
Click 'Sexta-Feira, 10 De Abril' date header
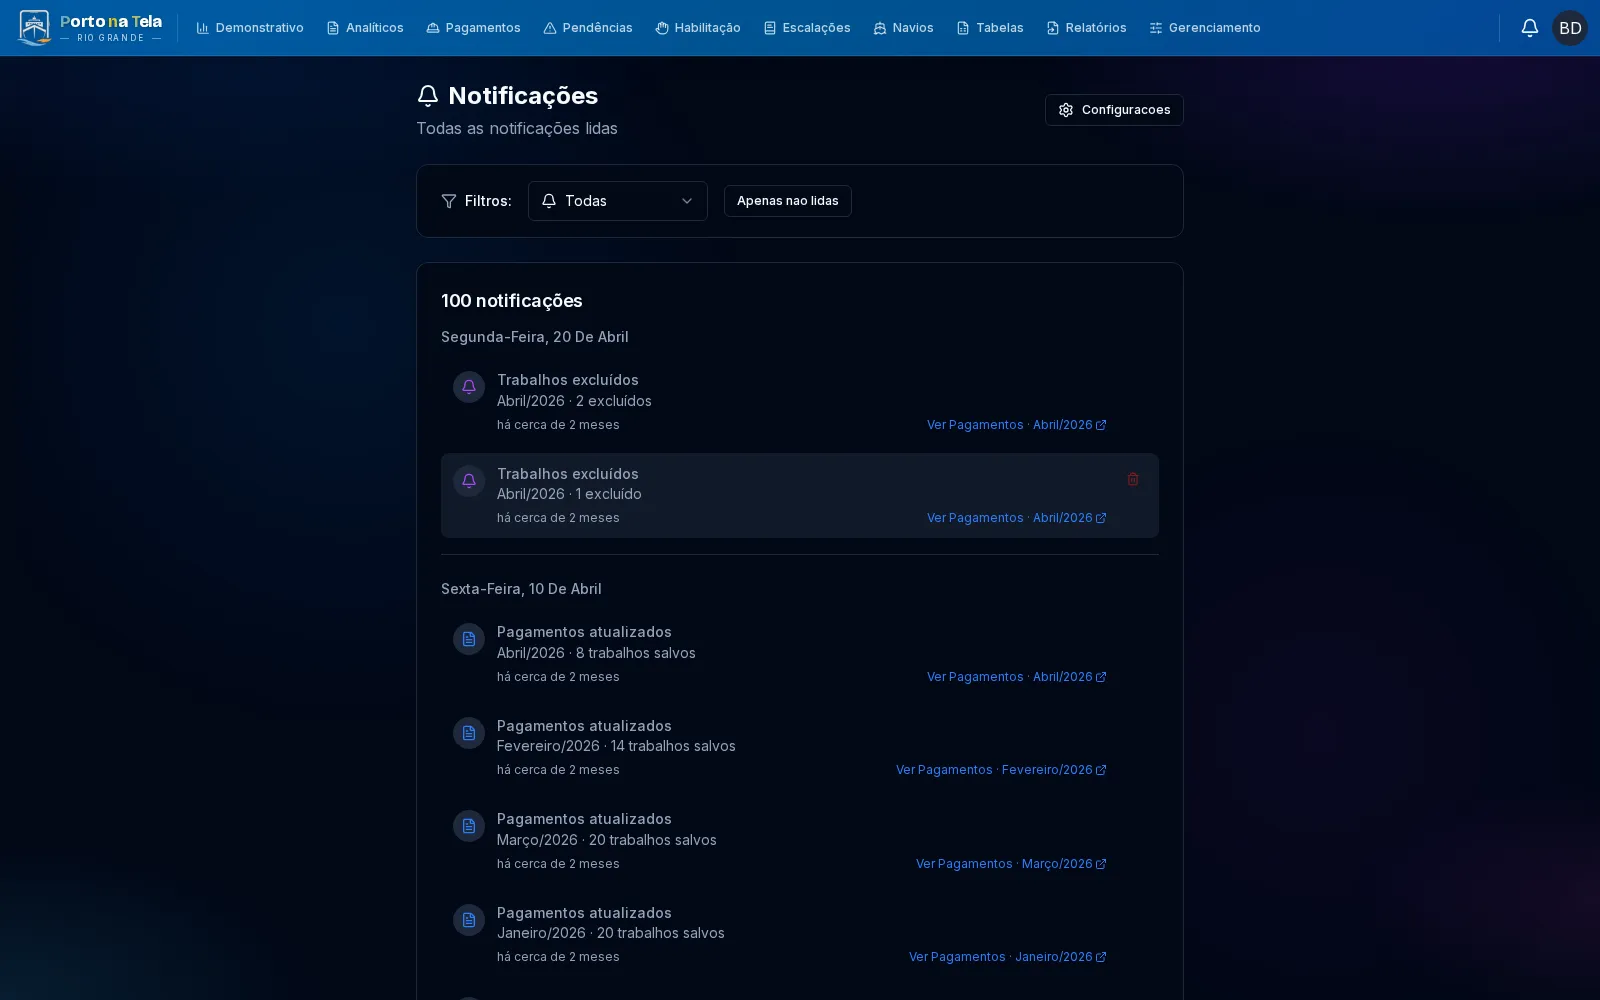(521, 589)
